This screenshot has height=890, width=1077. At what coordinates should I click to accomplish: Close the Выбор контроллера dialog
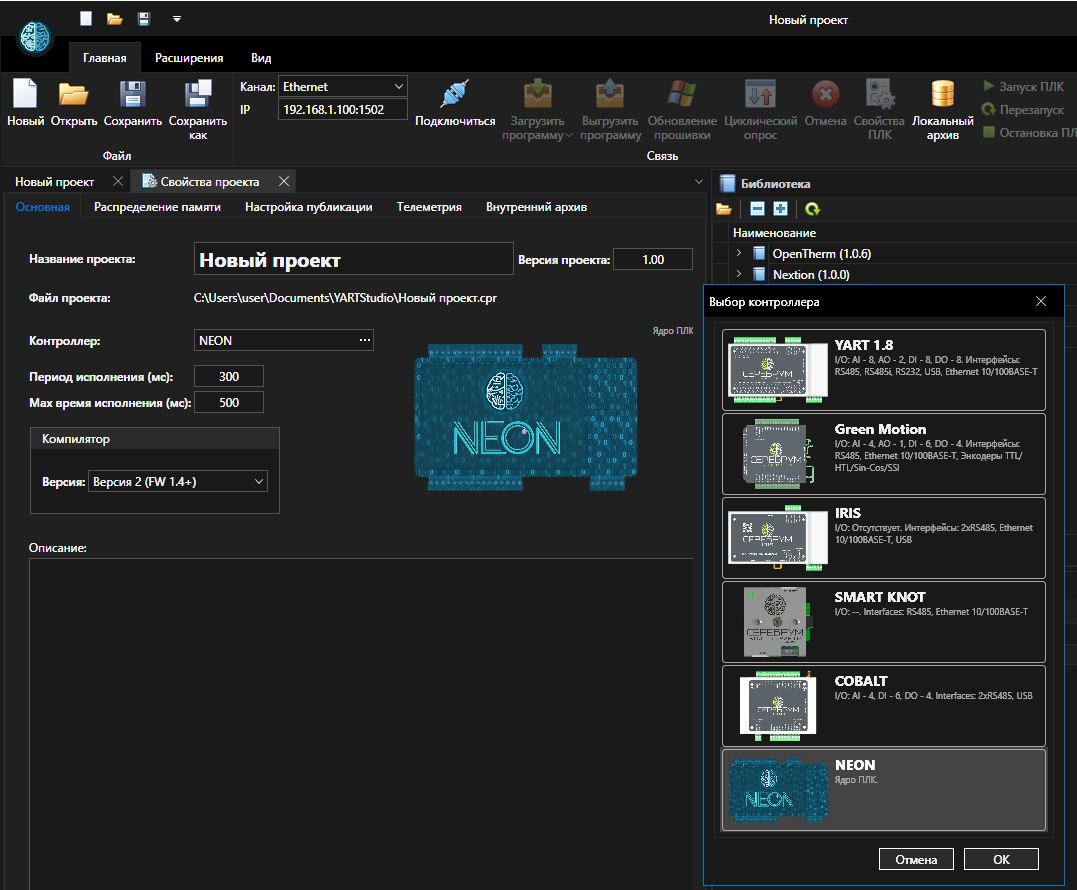[x=1041, y=301]
